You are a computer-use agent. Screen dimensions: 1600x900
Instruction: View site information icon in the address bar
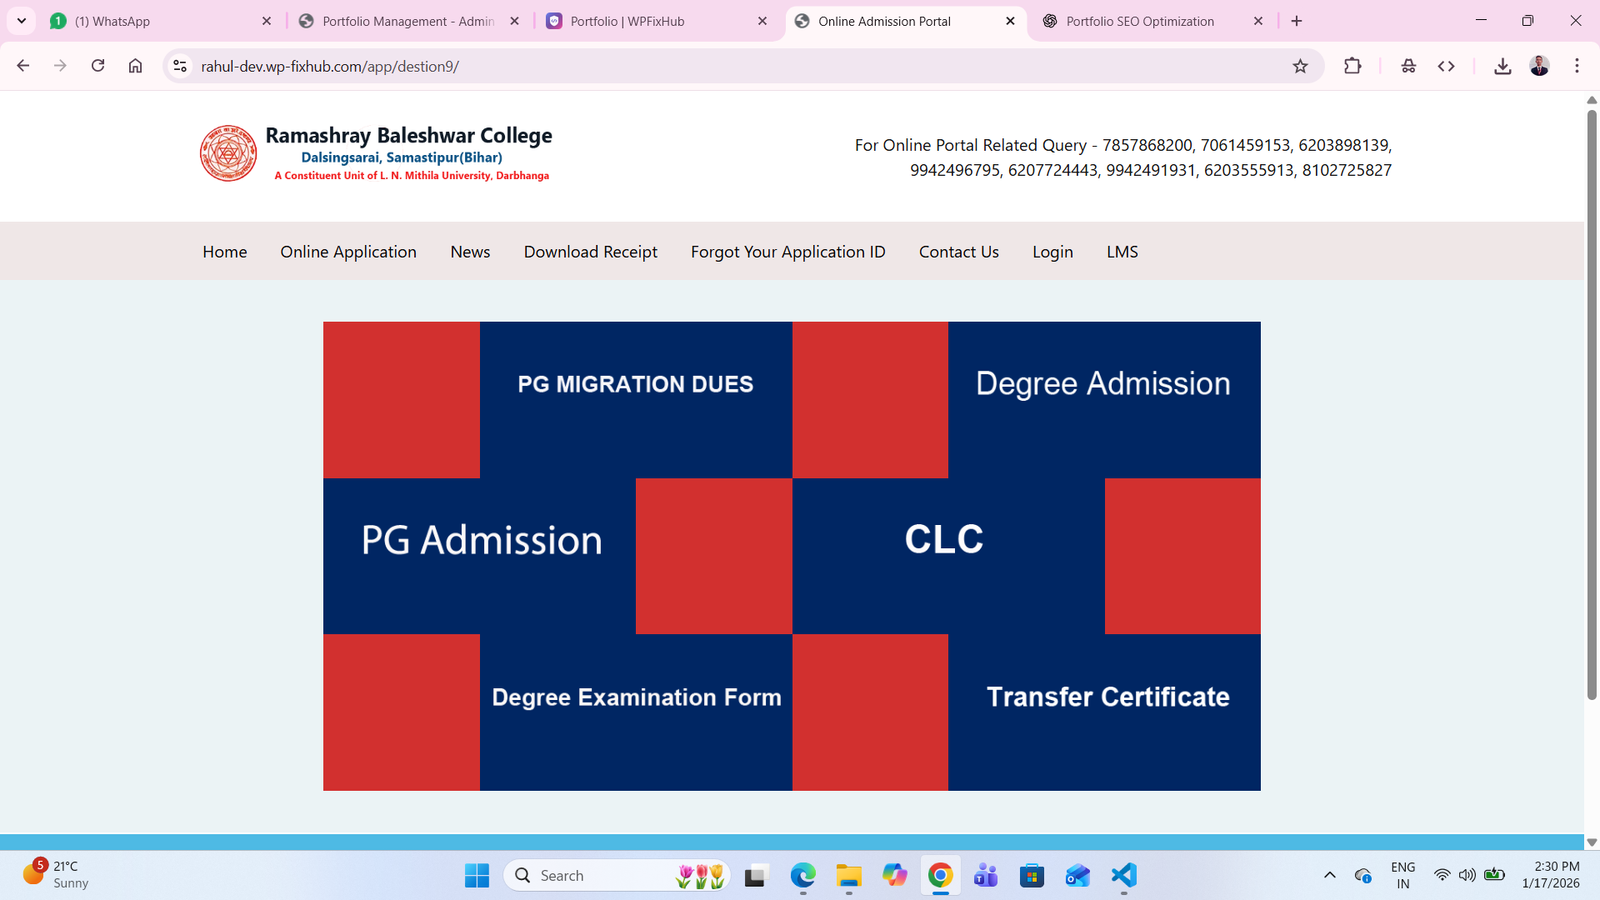[179, 66]
